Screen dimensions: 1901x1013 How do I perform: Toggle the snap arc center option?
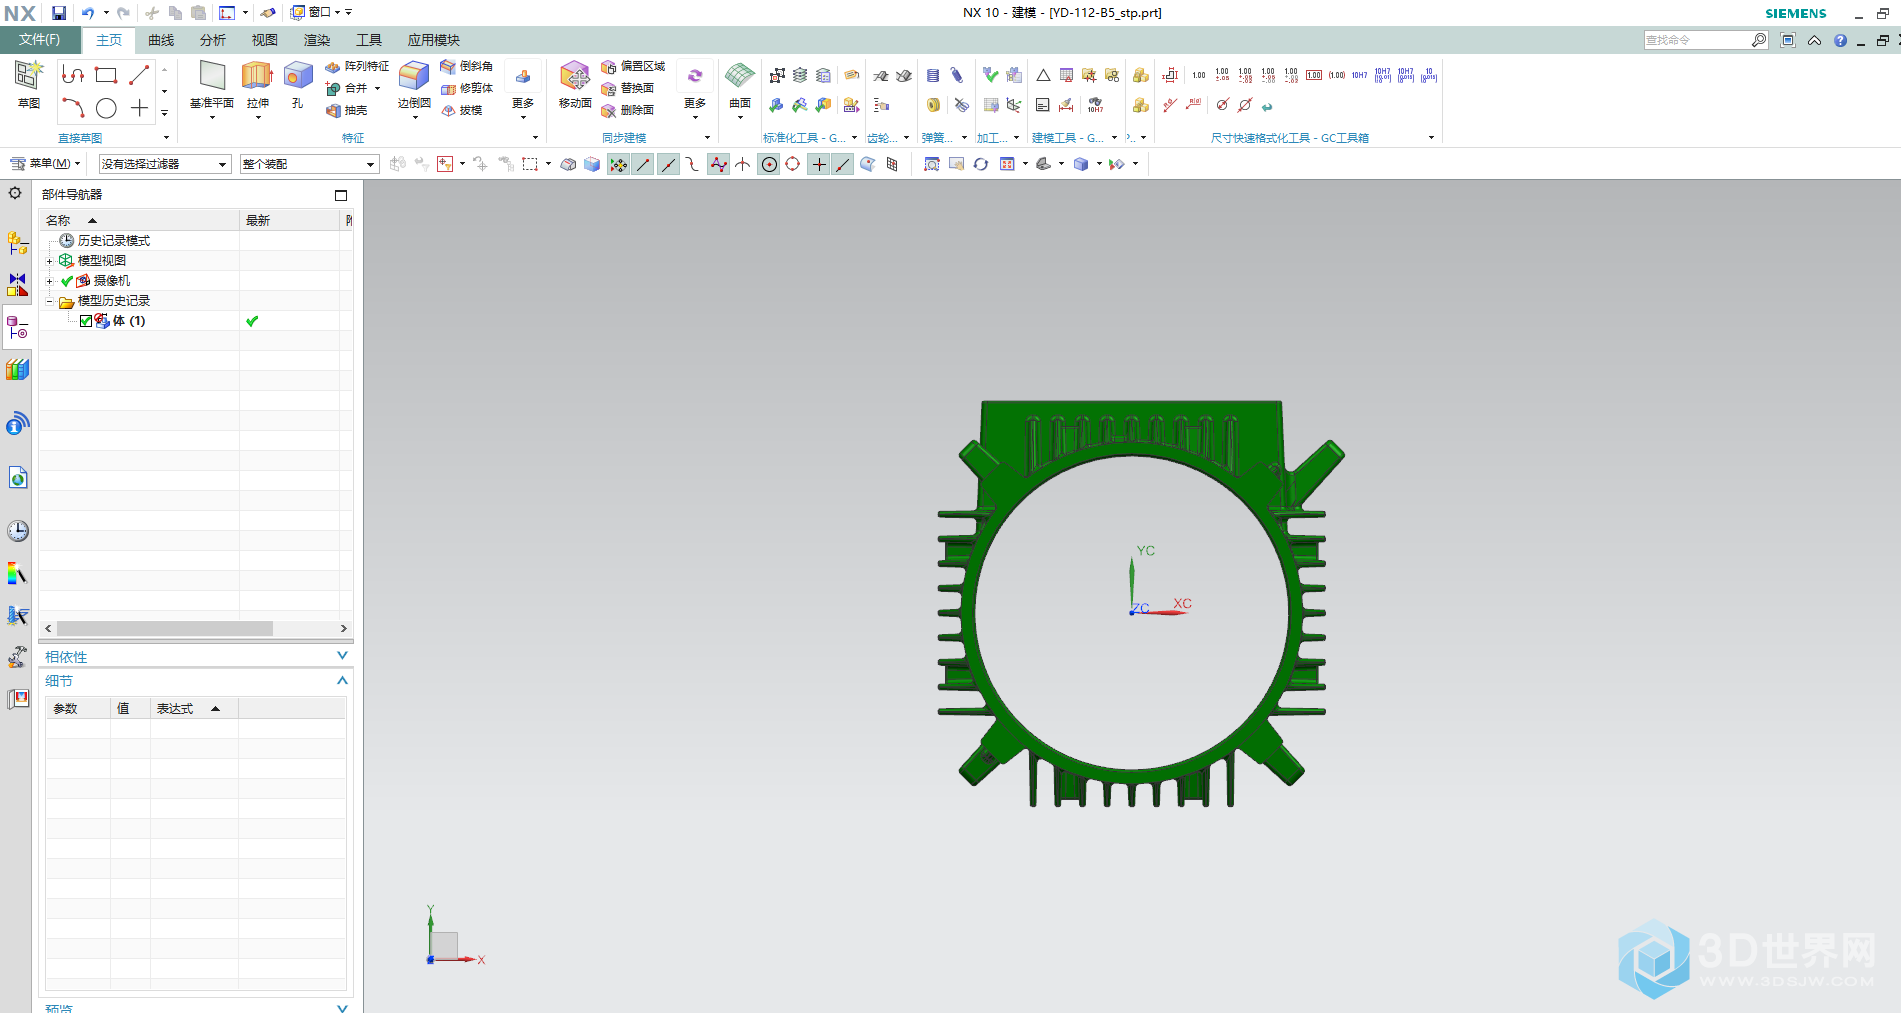click(769, 164)
